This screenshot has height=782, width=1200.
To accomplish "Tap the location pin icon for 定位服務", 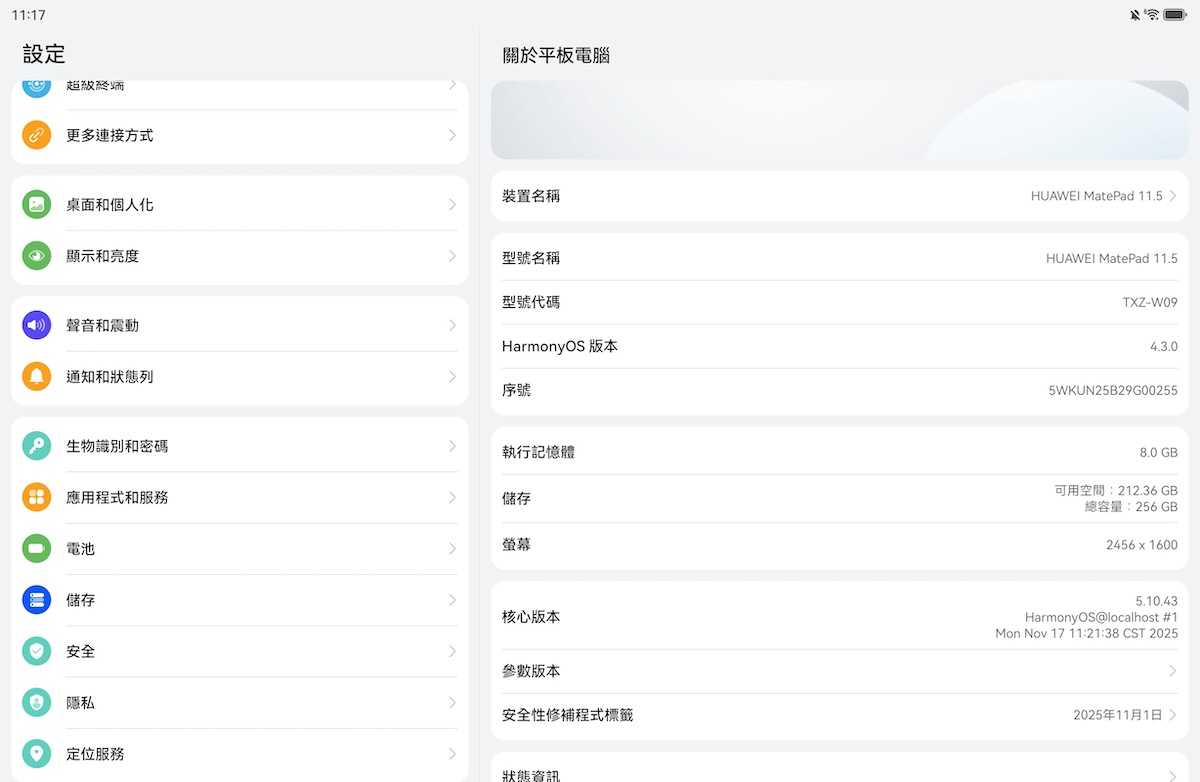I will (x=37, y=754).
